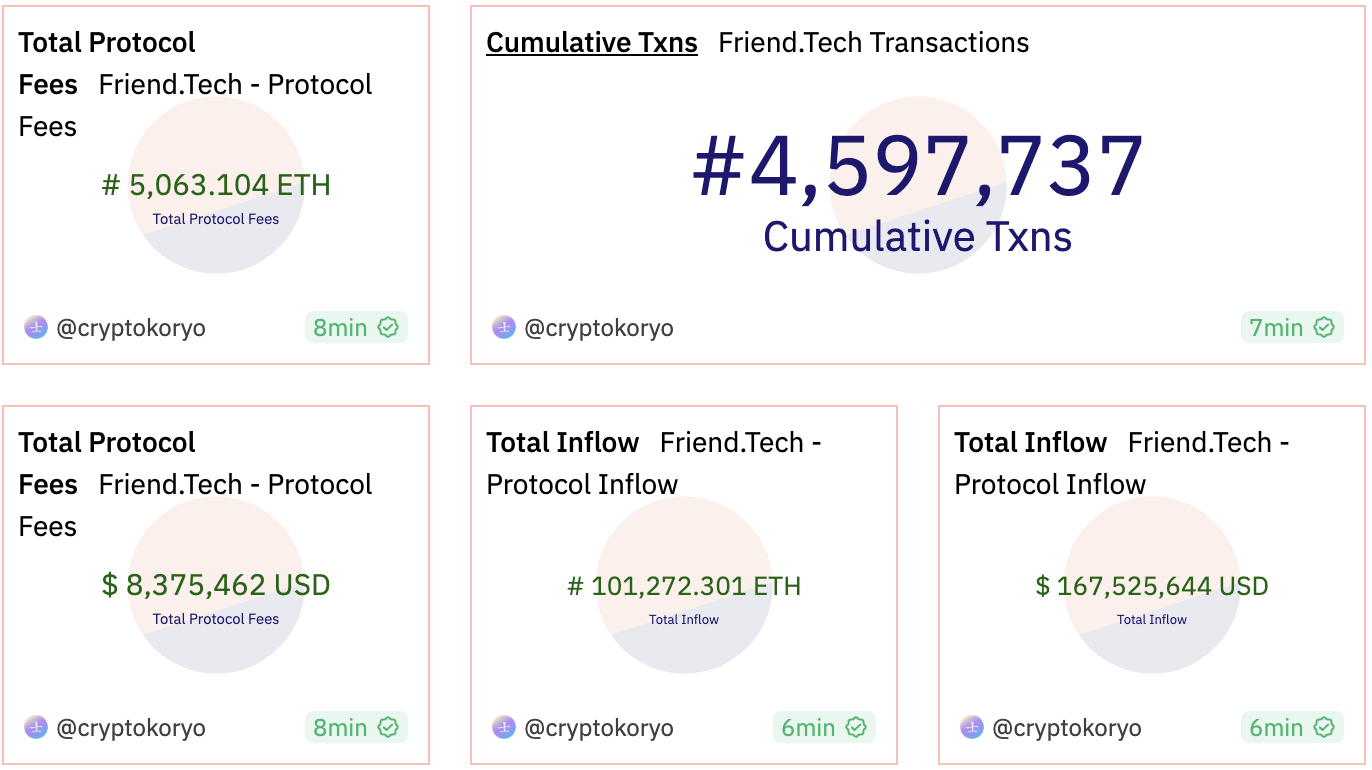Open the @cryptokoryo profile link on the Cumulative Txns card
The image size is (1372, 770).
(599, 327)
